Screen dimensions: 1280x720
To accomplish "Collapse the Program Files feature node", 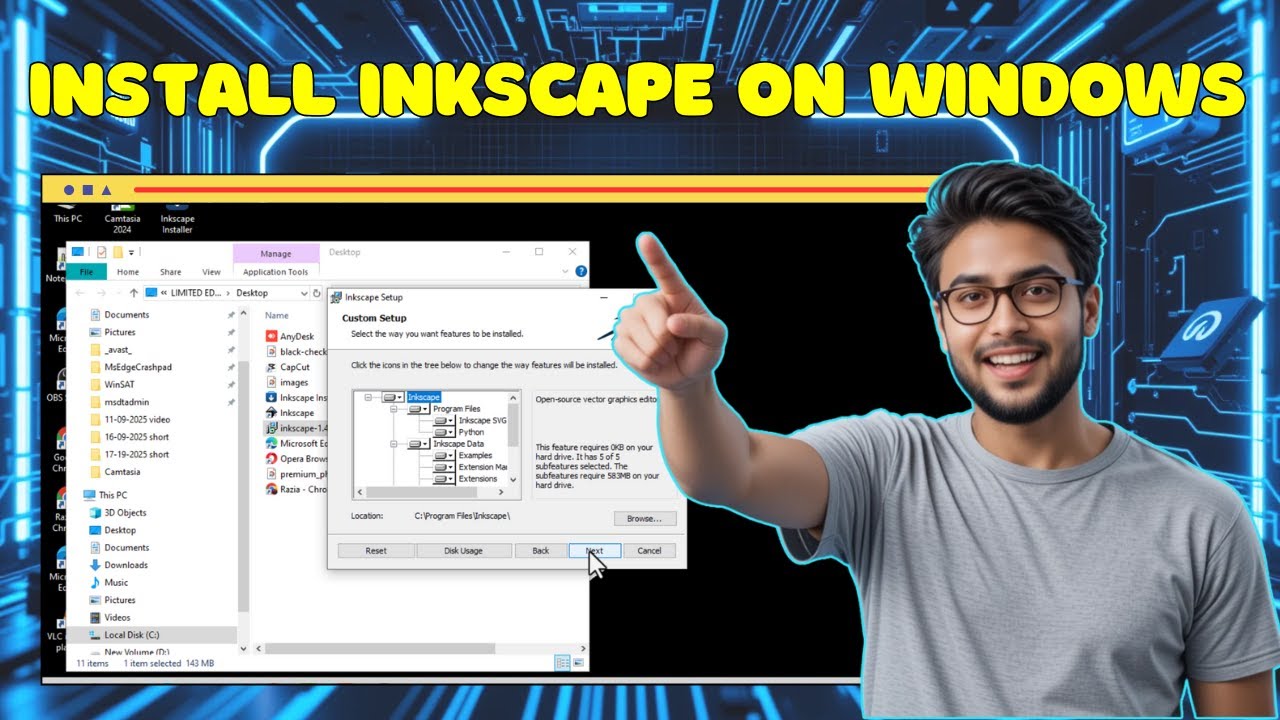I will click(394, 409).
